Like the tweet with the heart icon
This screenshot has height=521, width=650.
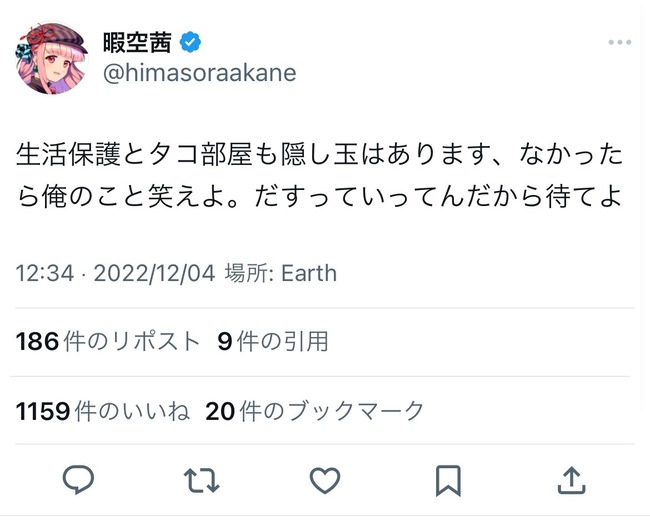click(x=324, y=481)
